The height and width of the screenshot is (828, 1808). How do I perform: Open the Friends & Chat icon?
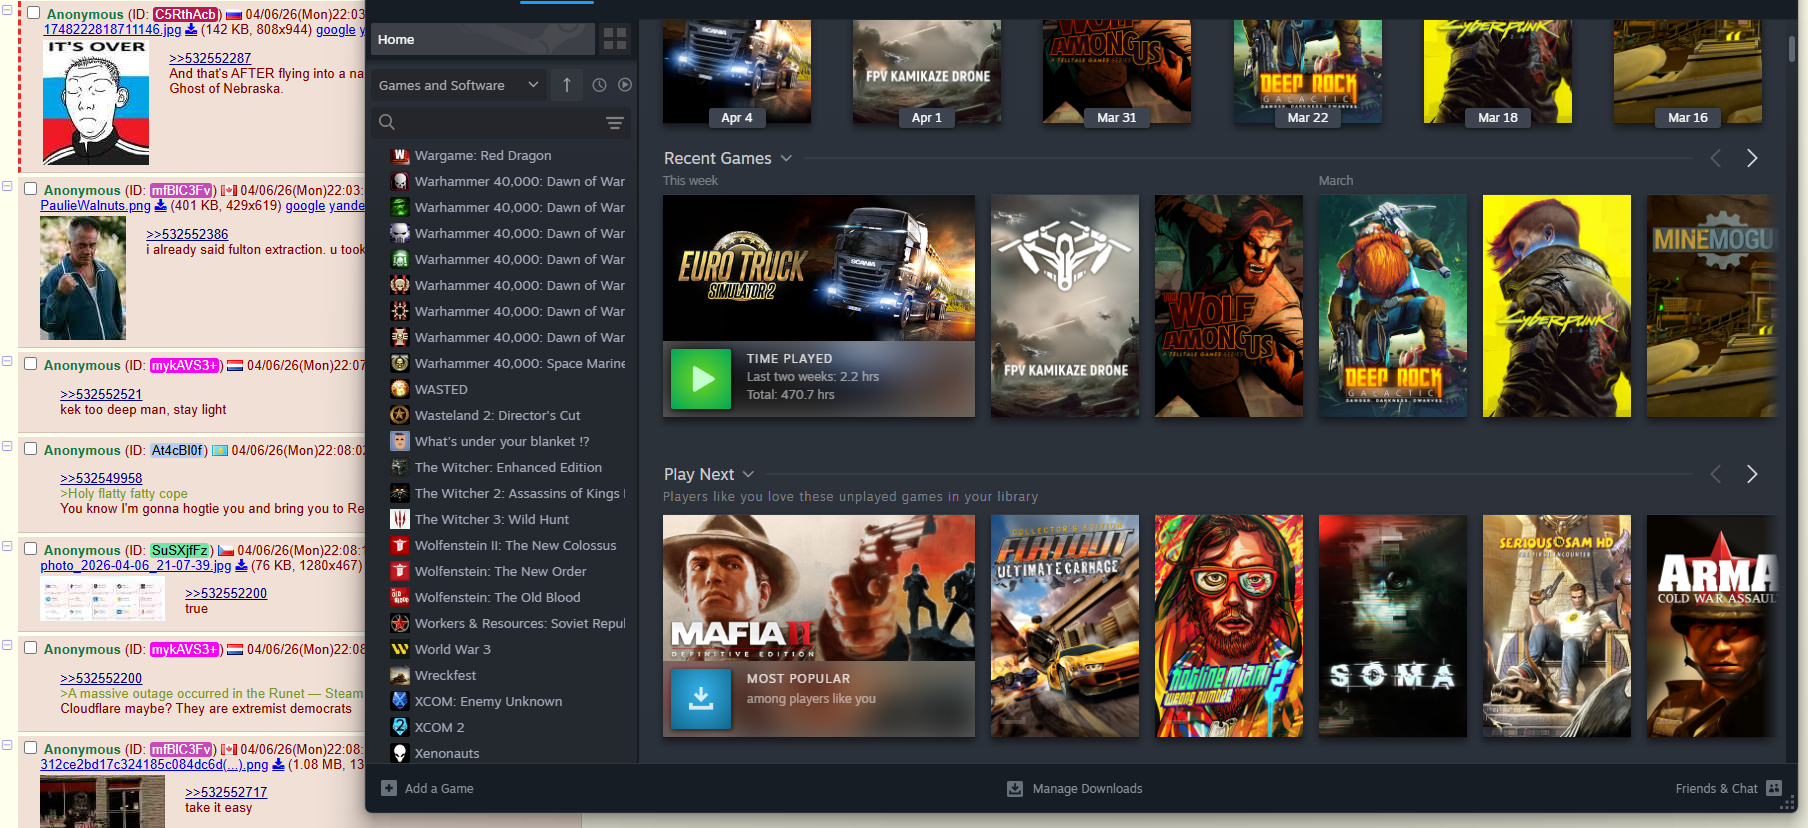click(x=1774, y=788)
